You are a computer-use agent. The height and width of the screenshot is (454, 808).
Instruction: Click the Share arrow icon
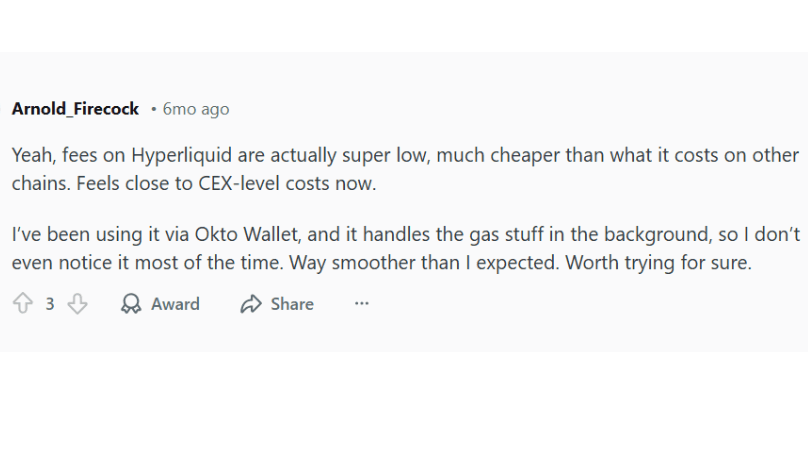coord(251,304)
